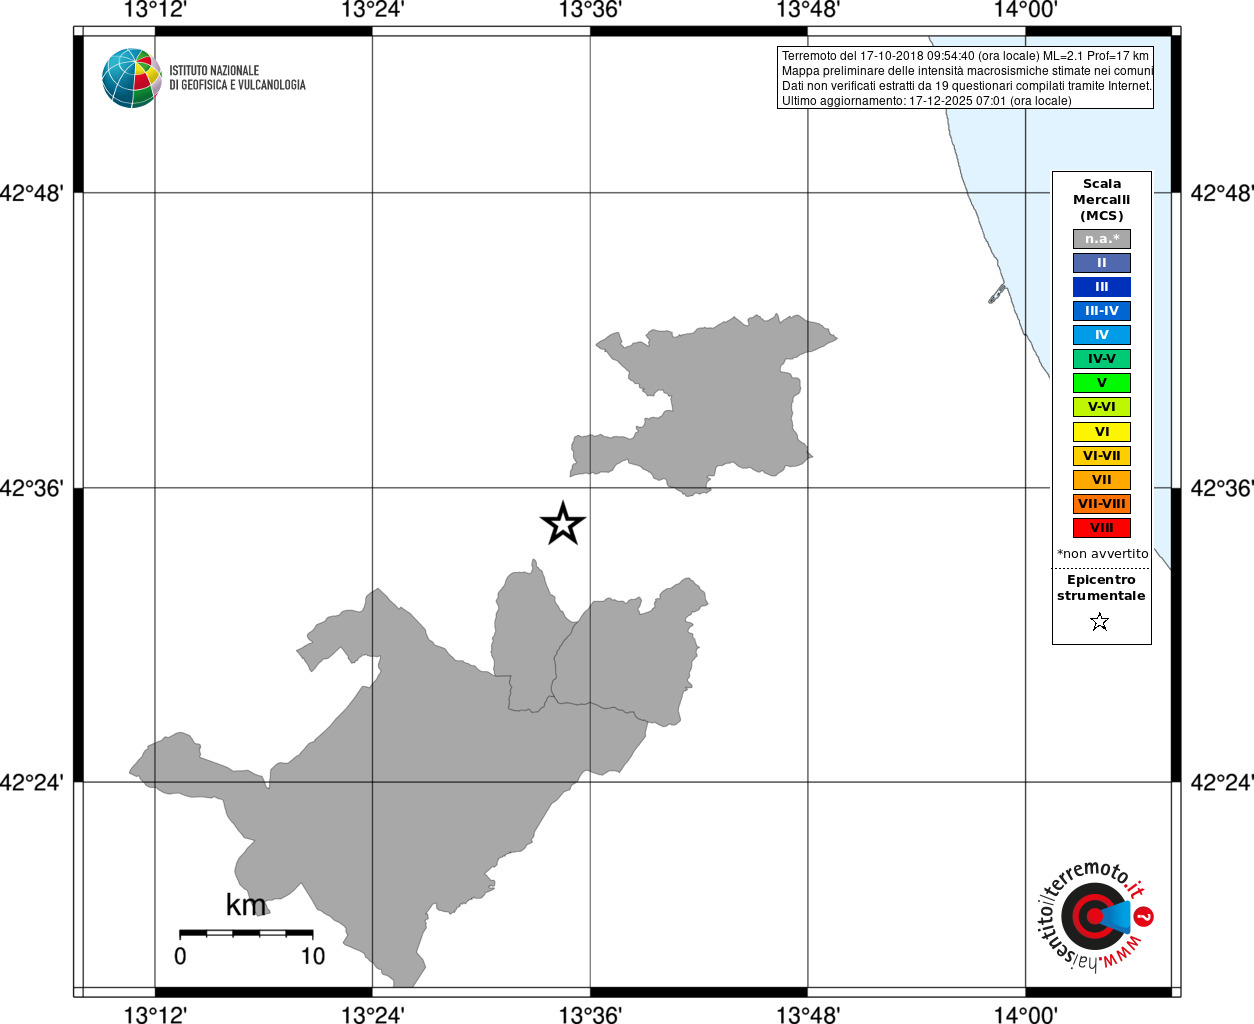1254x1024 pixels.
Task: Select the III-IV intensity legend swatch
Action: (x=1102, y=311)
